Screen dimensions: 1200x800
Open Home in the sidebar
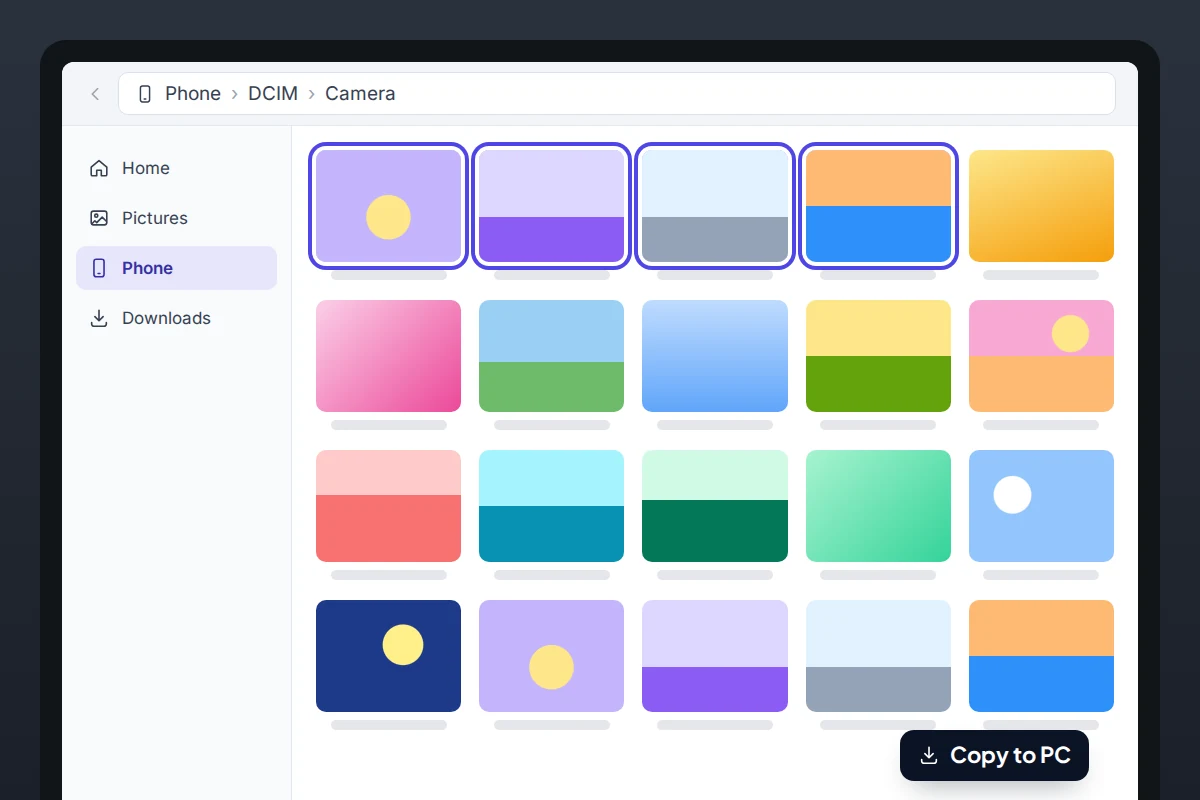[176, 168]
